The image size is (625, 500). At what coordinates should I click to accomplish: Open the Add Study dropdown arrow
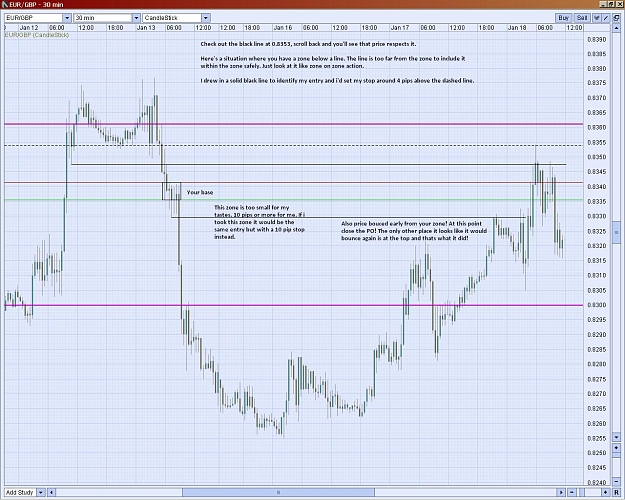[x=41, y=492]
